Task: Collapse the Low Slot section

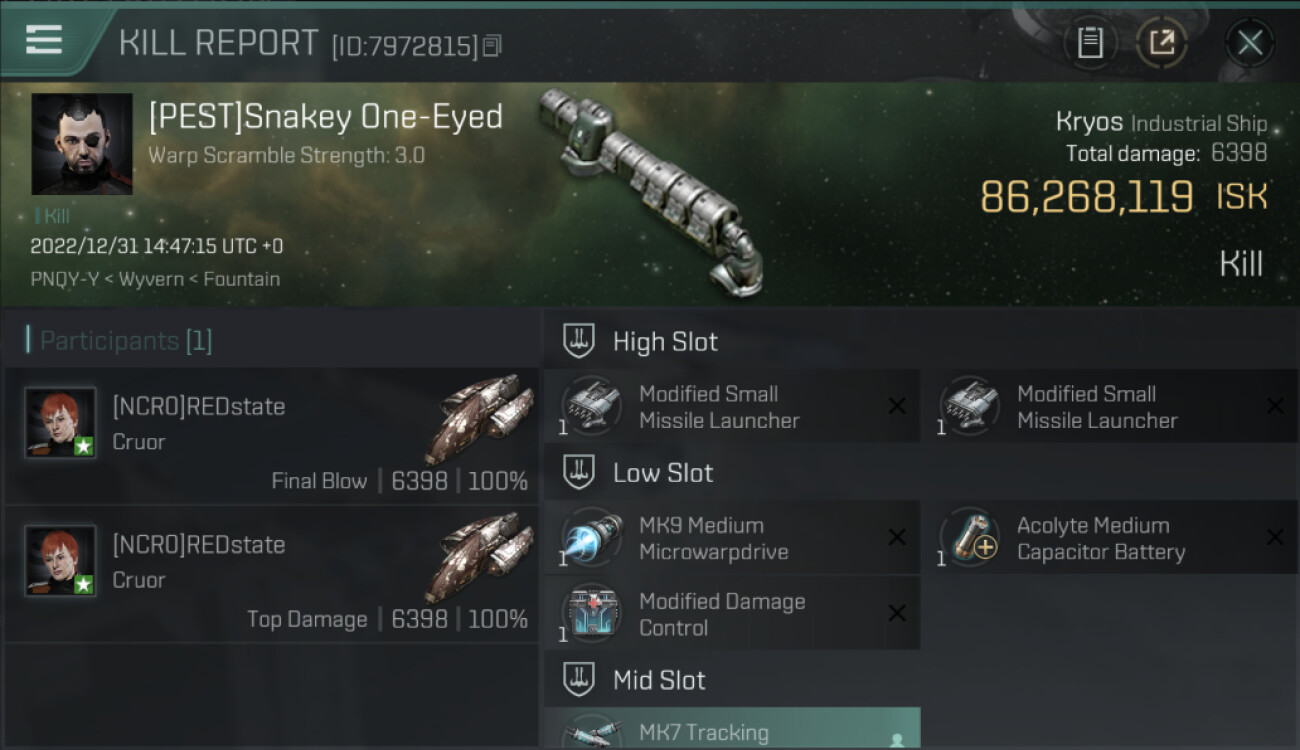Action: point(578,473)
